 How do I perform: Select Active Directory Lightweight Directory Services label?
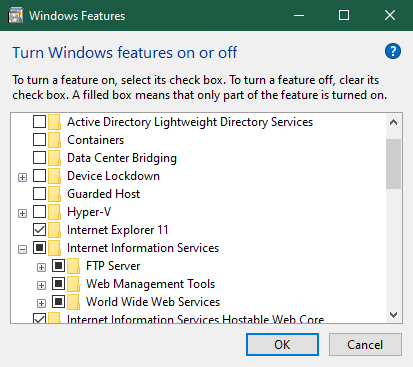[190, 122]
